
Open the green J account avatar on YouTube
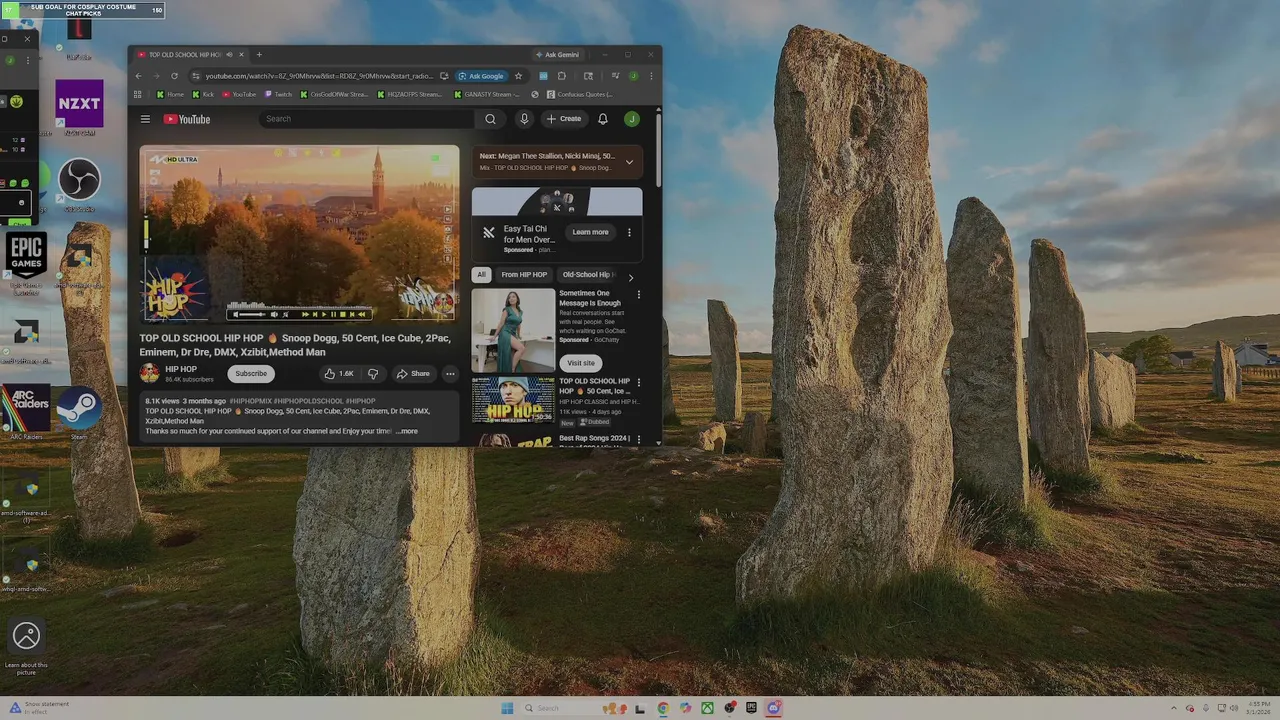(632, 119)
